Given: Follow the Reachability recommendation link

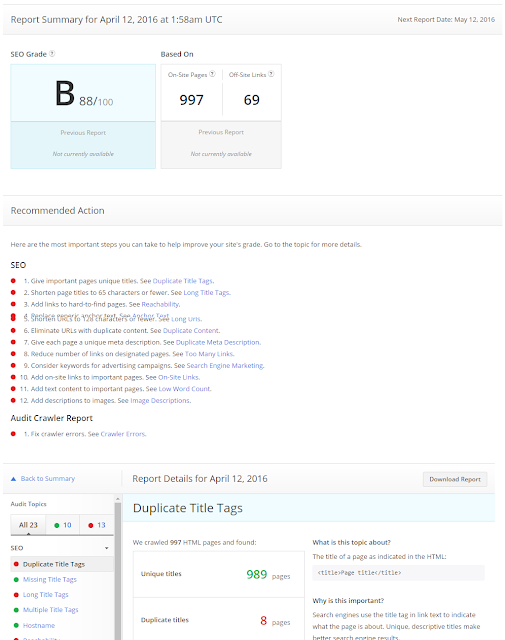Looking at the screenshot, I should pos(160,304).
